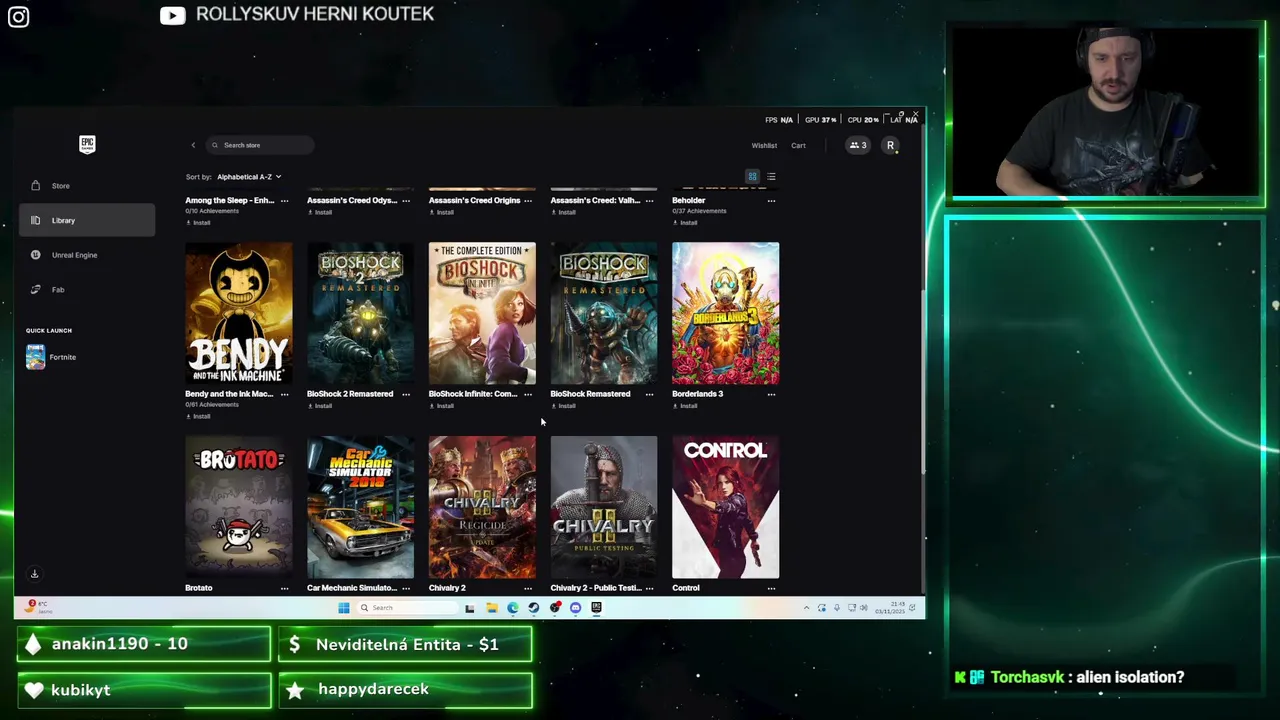Install Bendy and the Ink Machine
Viewport: 1280px width, 720px height.
pos(198,416)
